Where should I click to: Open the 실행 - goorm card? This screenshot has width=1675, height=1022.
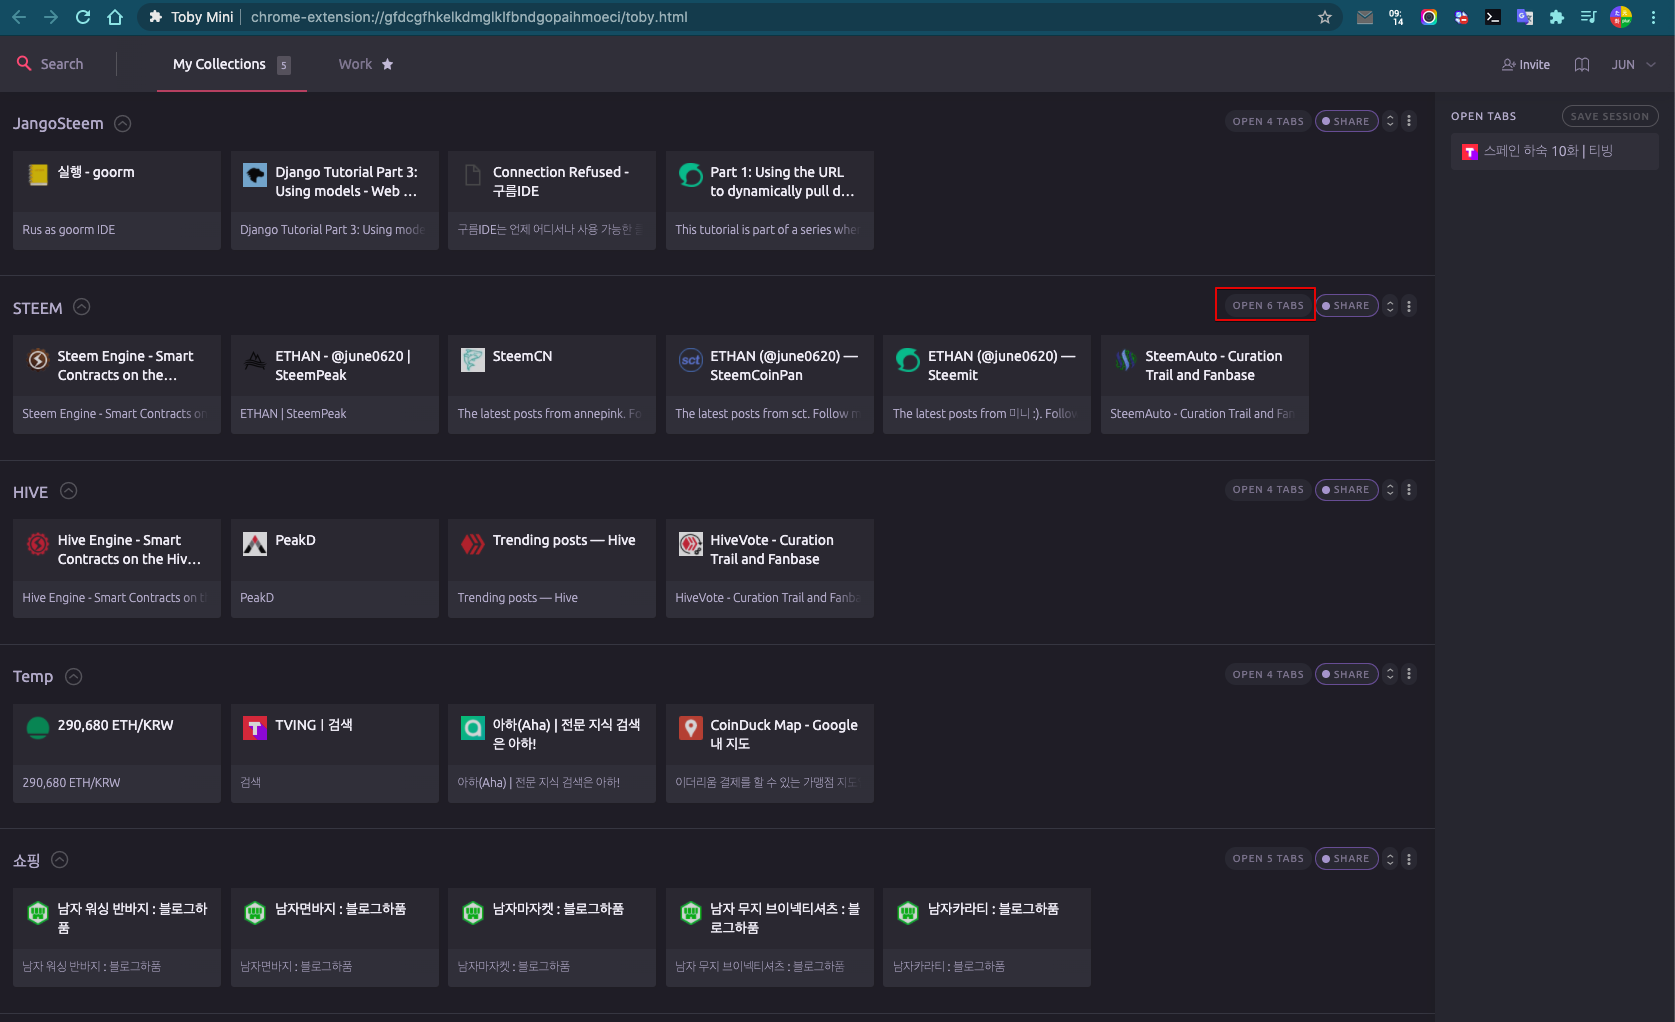coord(117,200)
